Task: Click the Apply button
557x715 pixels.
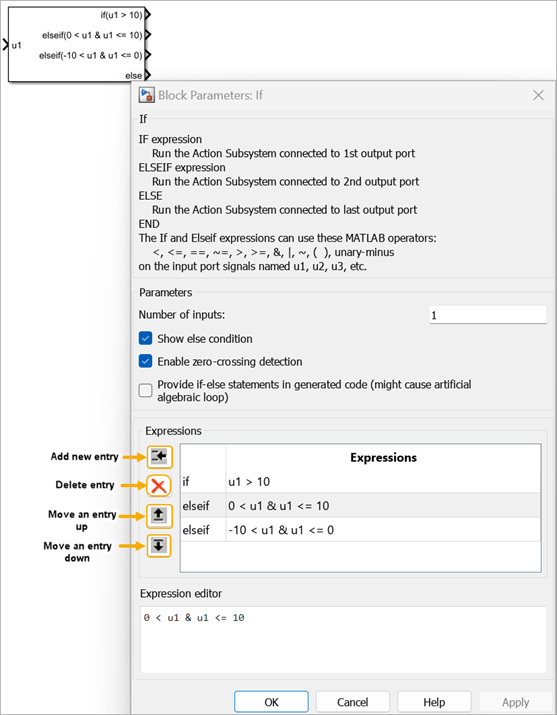Action: [516, 702]
